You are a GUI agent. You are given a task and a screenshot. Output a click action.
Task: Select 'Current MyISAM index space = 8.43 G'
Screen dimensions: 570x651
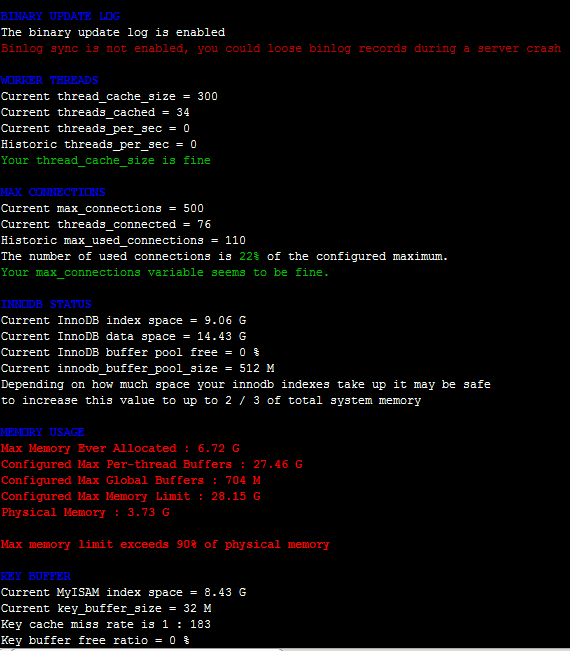123,592
